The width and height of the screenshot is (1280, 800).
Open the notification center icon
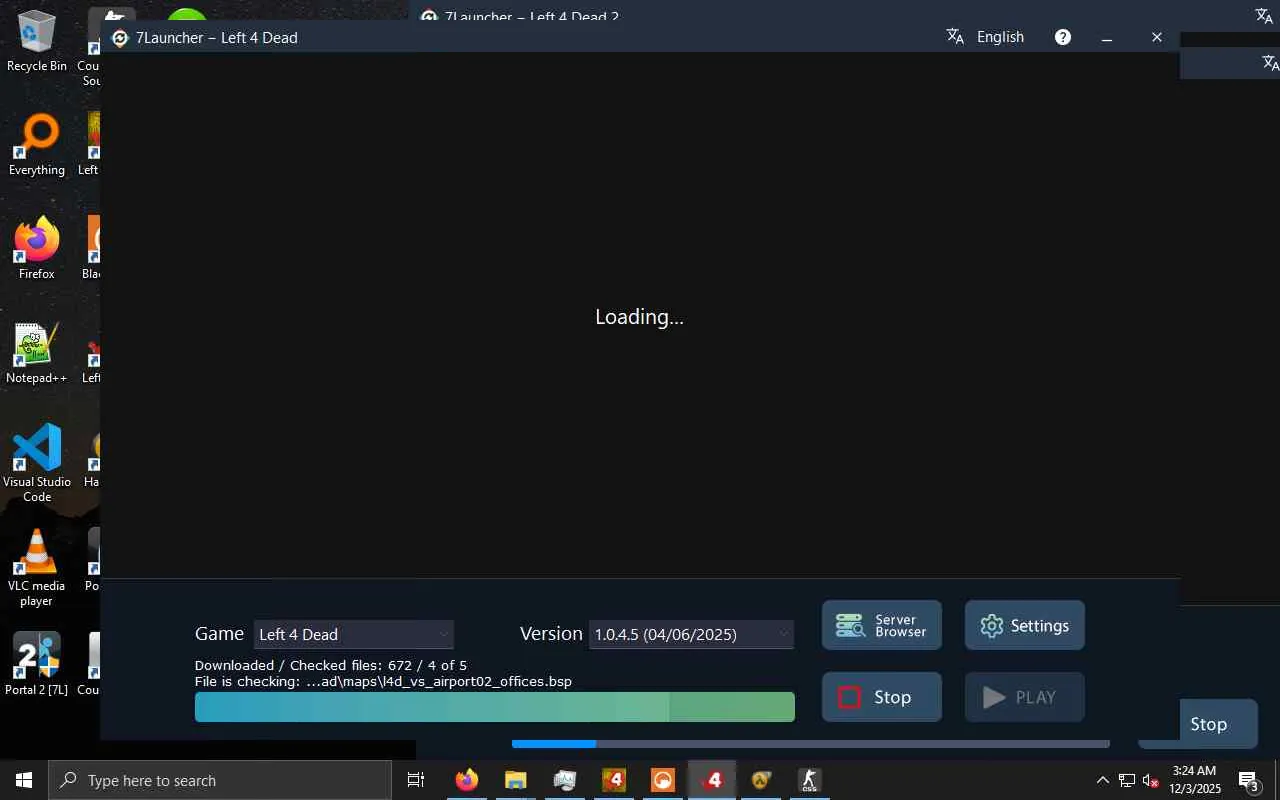[x=1248, y=781]
